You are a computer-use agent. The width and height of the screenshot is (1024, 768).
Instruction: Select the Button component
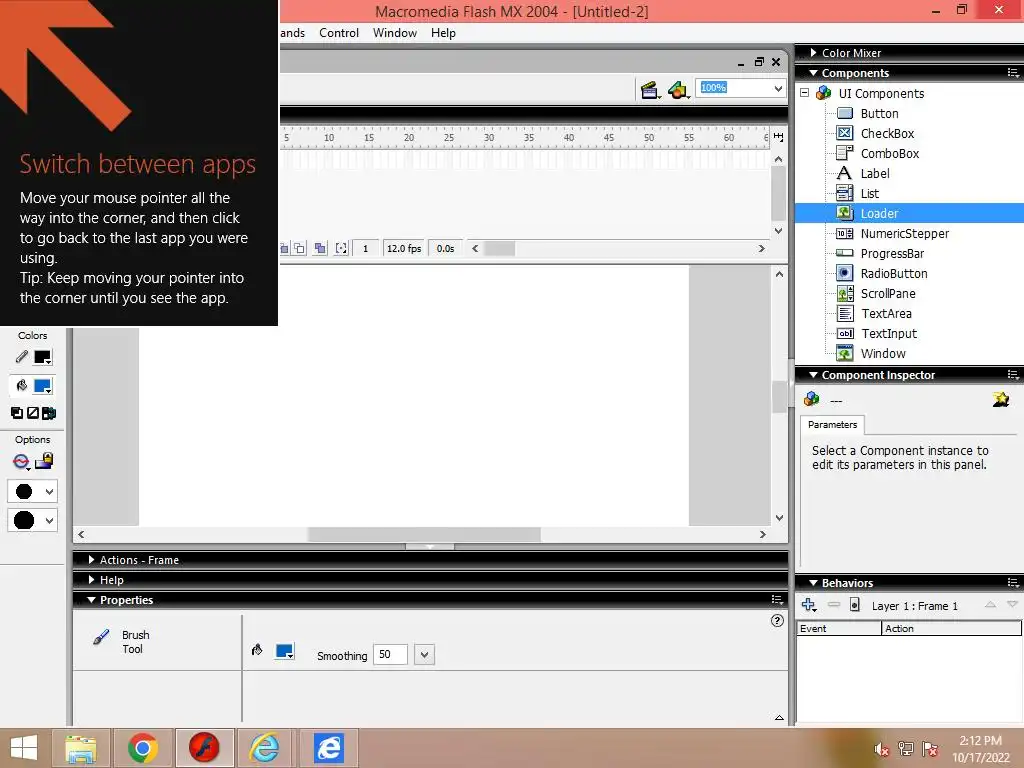(879, 113)
